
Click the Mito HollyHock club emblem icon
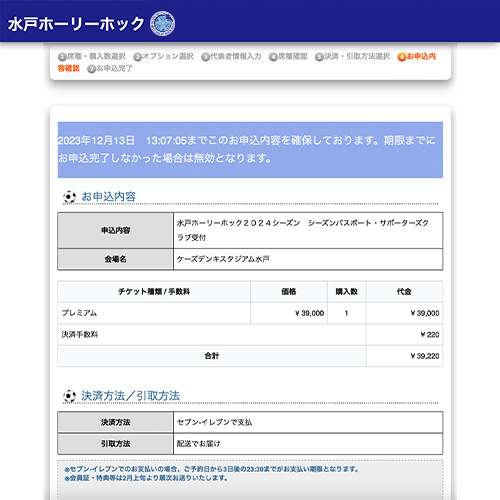pyautogui.click(x=162, y=23)
